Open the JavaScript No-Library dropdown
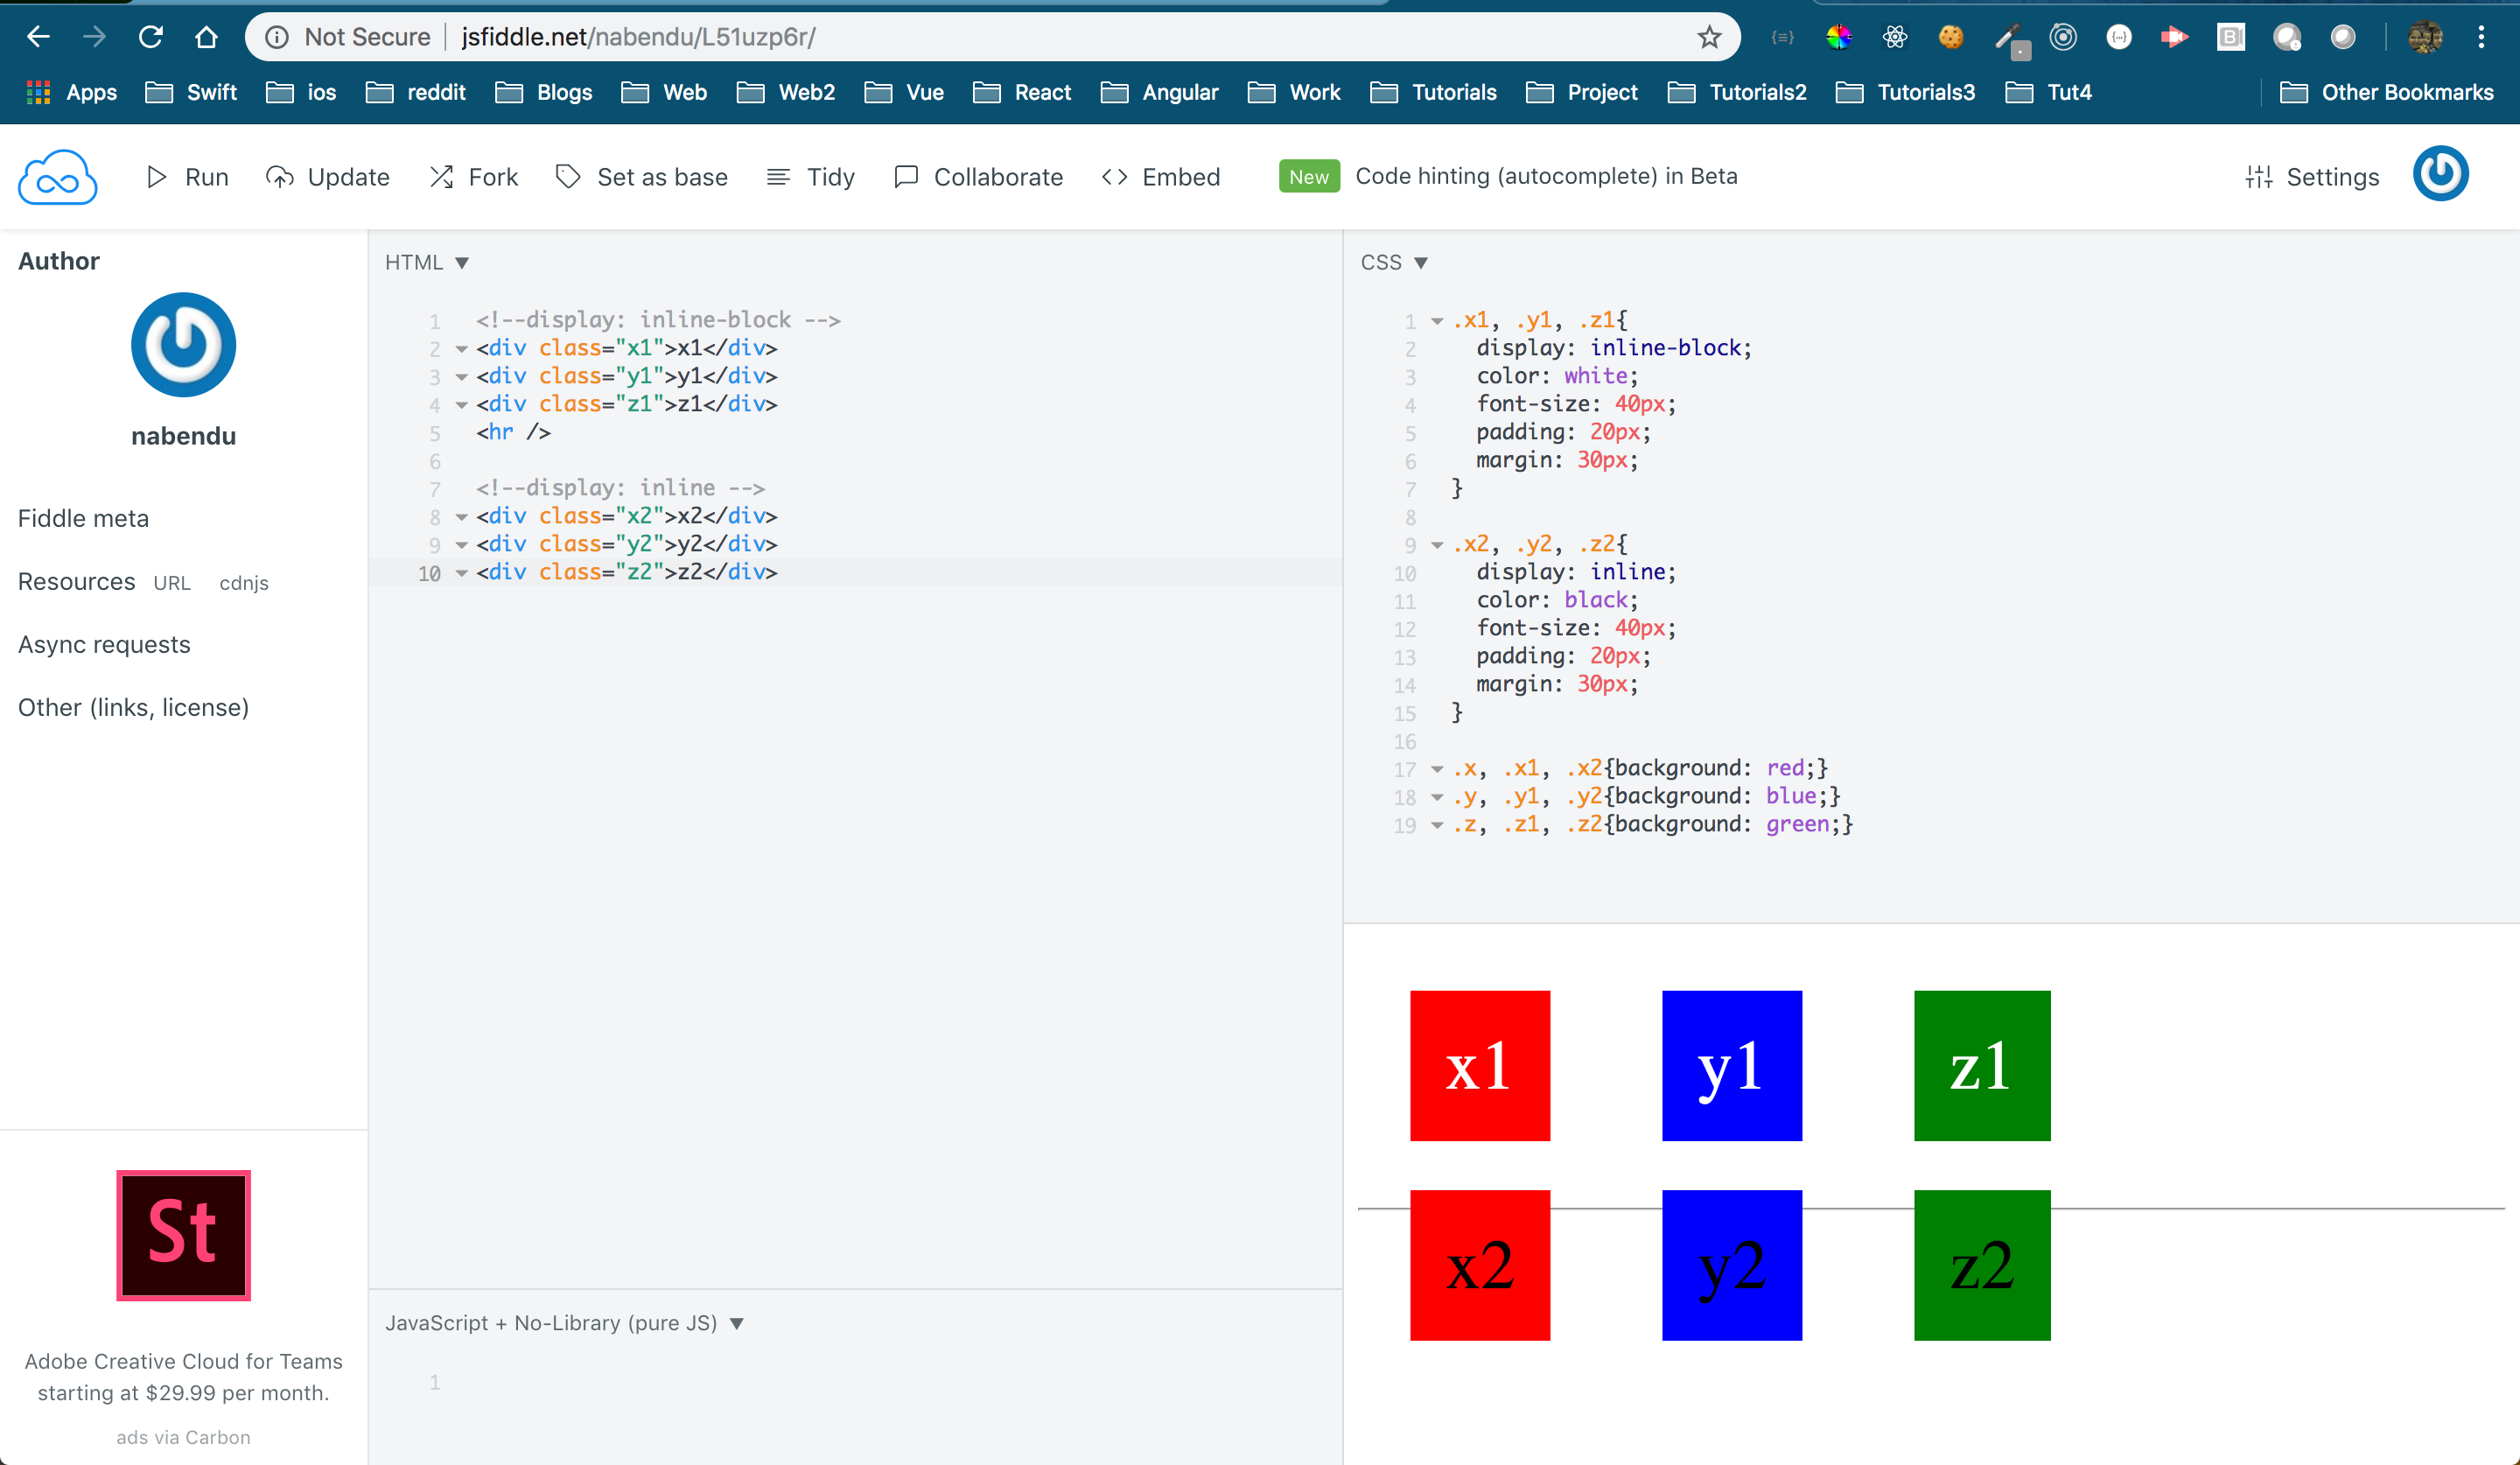This screenshot has height=1465, width=2520. [x=564, y=1322]
